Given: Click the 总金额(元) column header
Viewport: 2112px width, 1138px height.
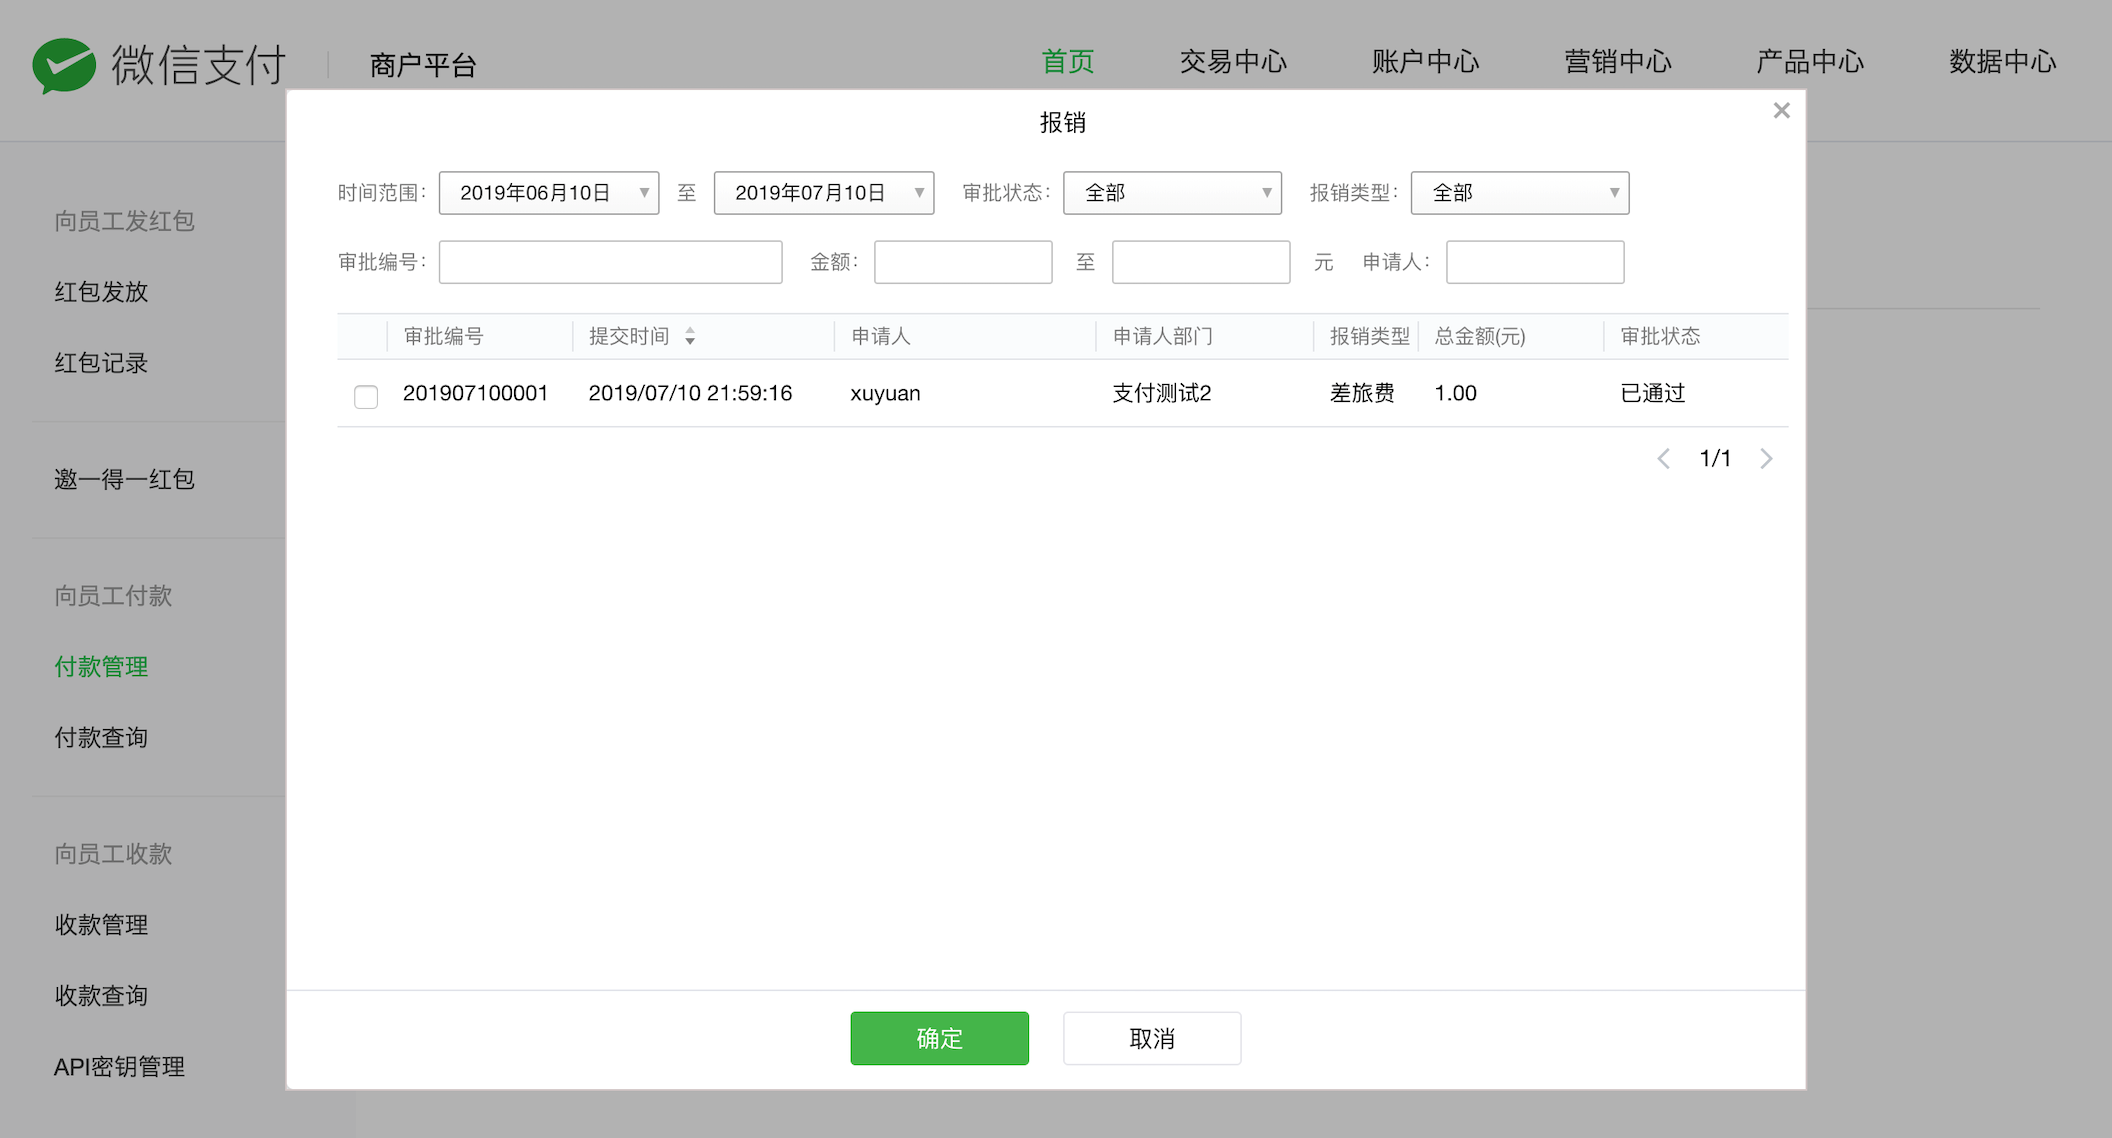Looking at the screenshot, I should tap(1480, 337).
